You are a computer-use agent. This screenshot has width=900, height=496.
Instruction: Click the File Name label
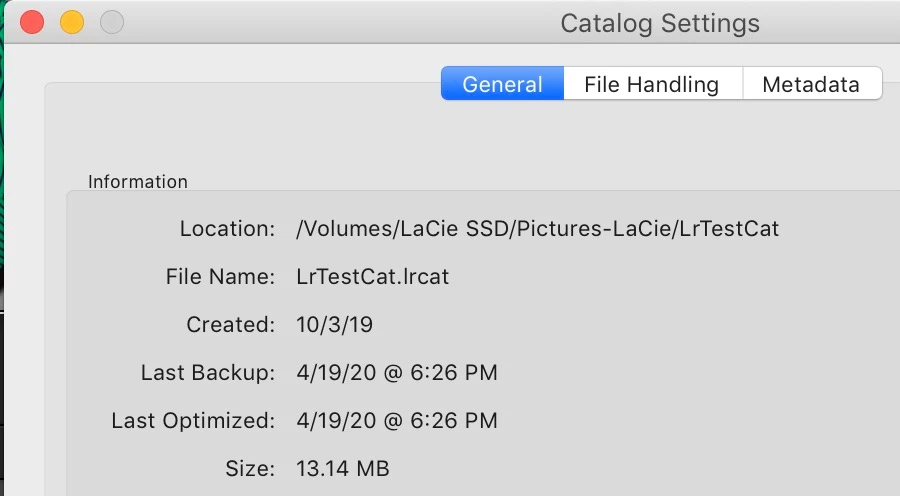220,277
